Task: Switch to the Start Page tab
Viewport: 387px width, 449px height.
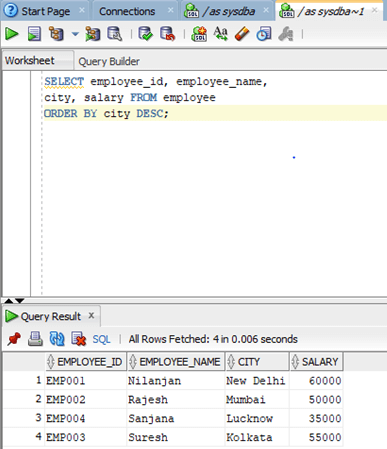Action: 46,11
